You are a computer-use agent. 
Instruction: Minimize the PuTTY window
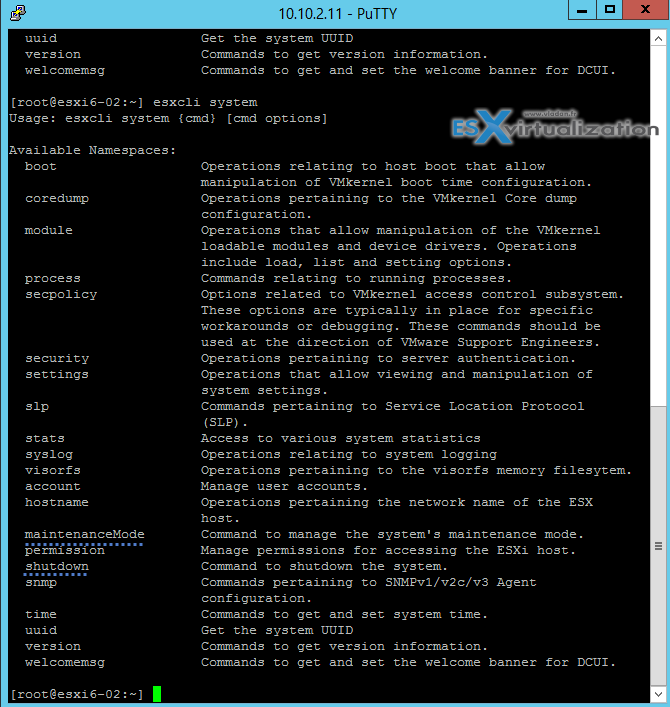(582, 10)
